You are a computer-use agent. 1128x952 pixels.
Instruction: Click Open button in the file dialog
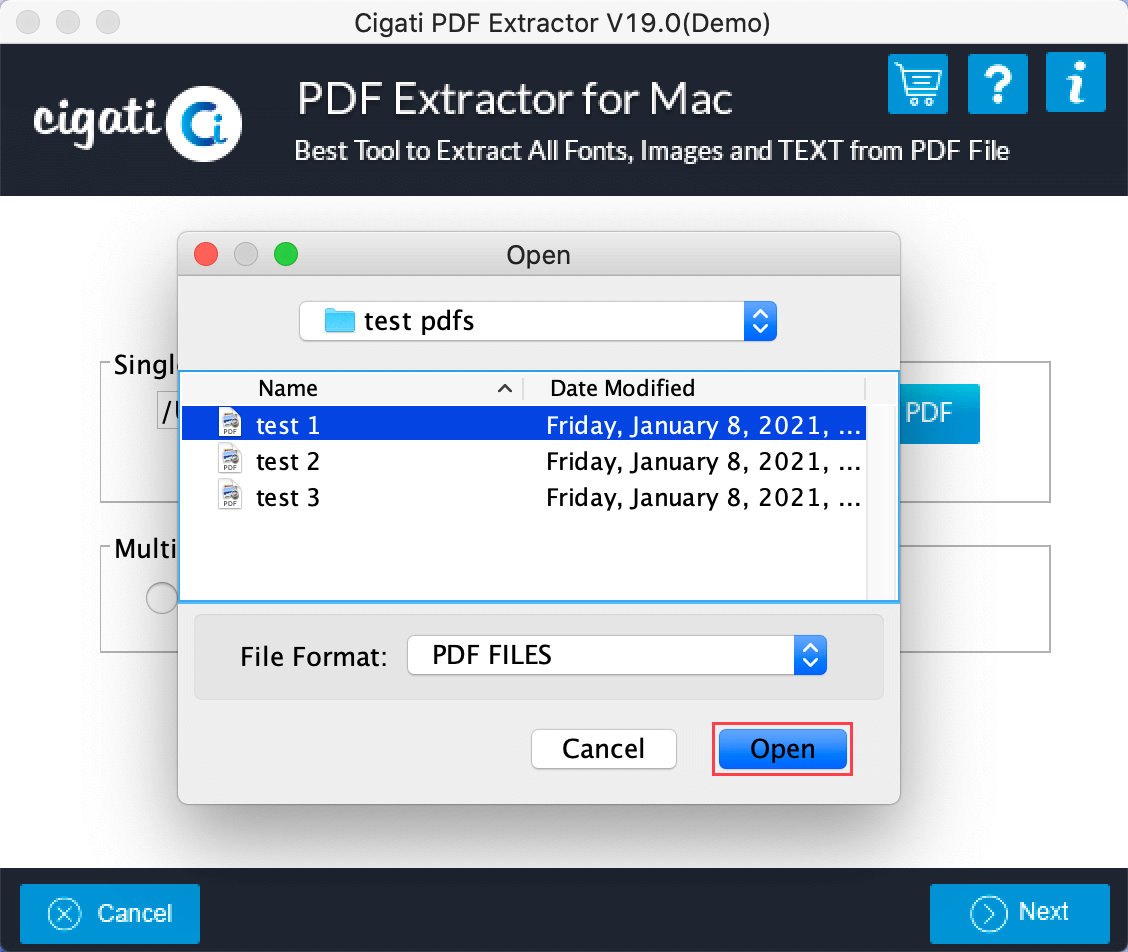(x=783, y=749)
